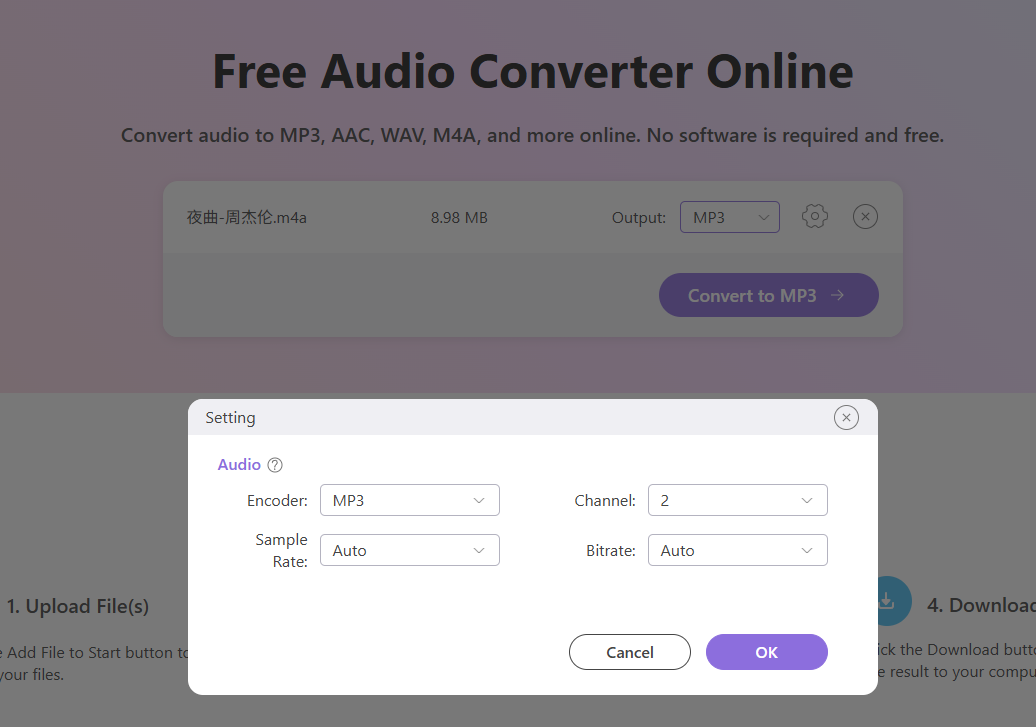Click the Audio section label

[x=239, y=465]
